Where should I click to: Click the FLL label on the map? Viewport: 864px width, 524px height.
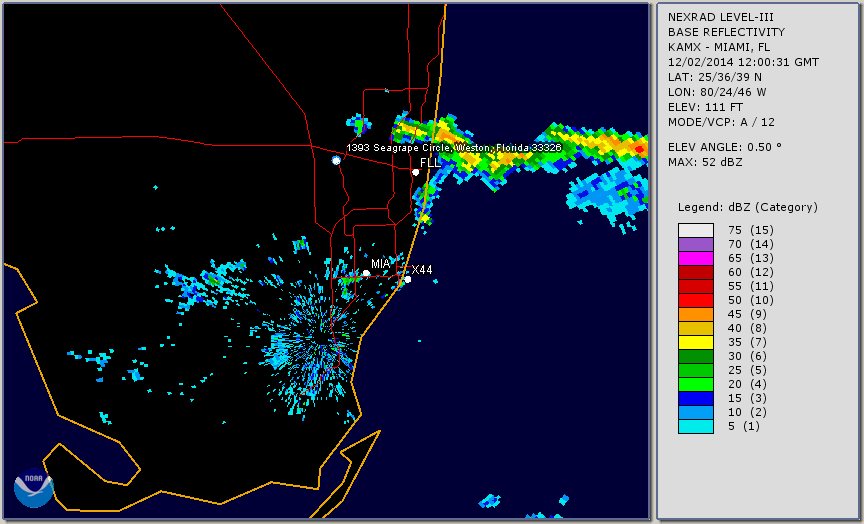pos(430,163)
